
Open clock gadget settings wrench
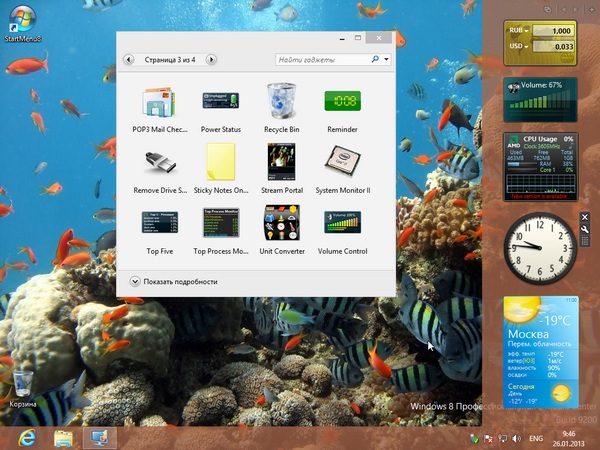585,229
